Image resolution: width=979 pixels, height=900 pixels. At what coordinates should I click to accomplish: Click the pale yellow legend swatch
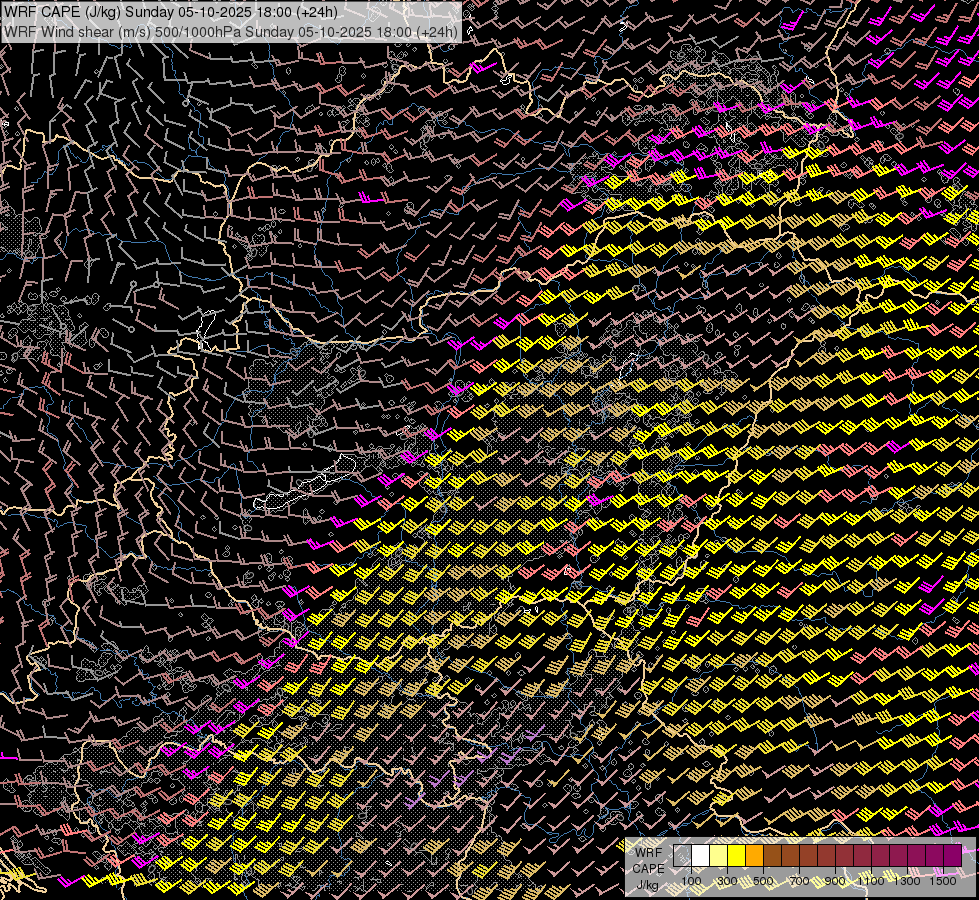pyautogui.click(x=719, y=856)
